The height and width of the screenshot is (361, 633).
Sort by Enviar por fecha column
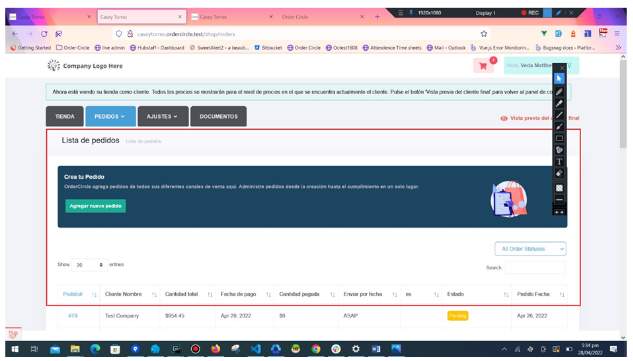point(369,294)
